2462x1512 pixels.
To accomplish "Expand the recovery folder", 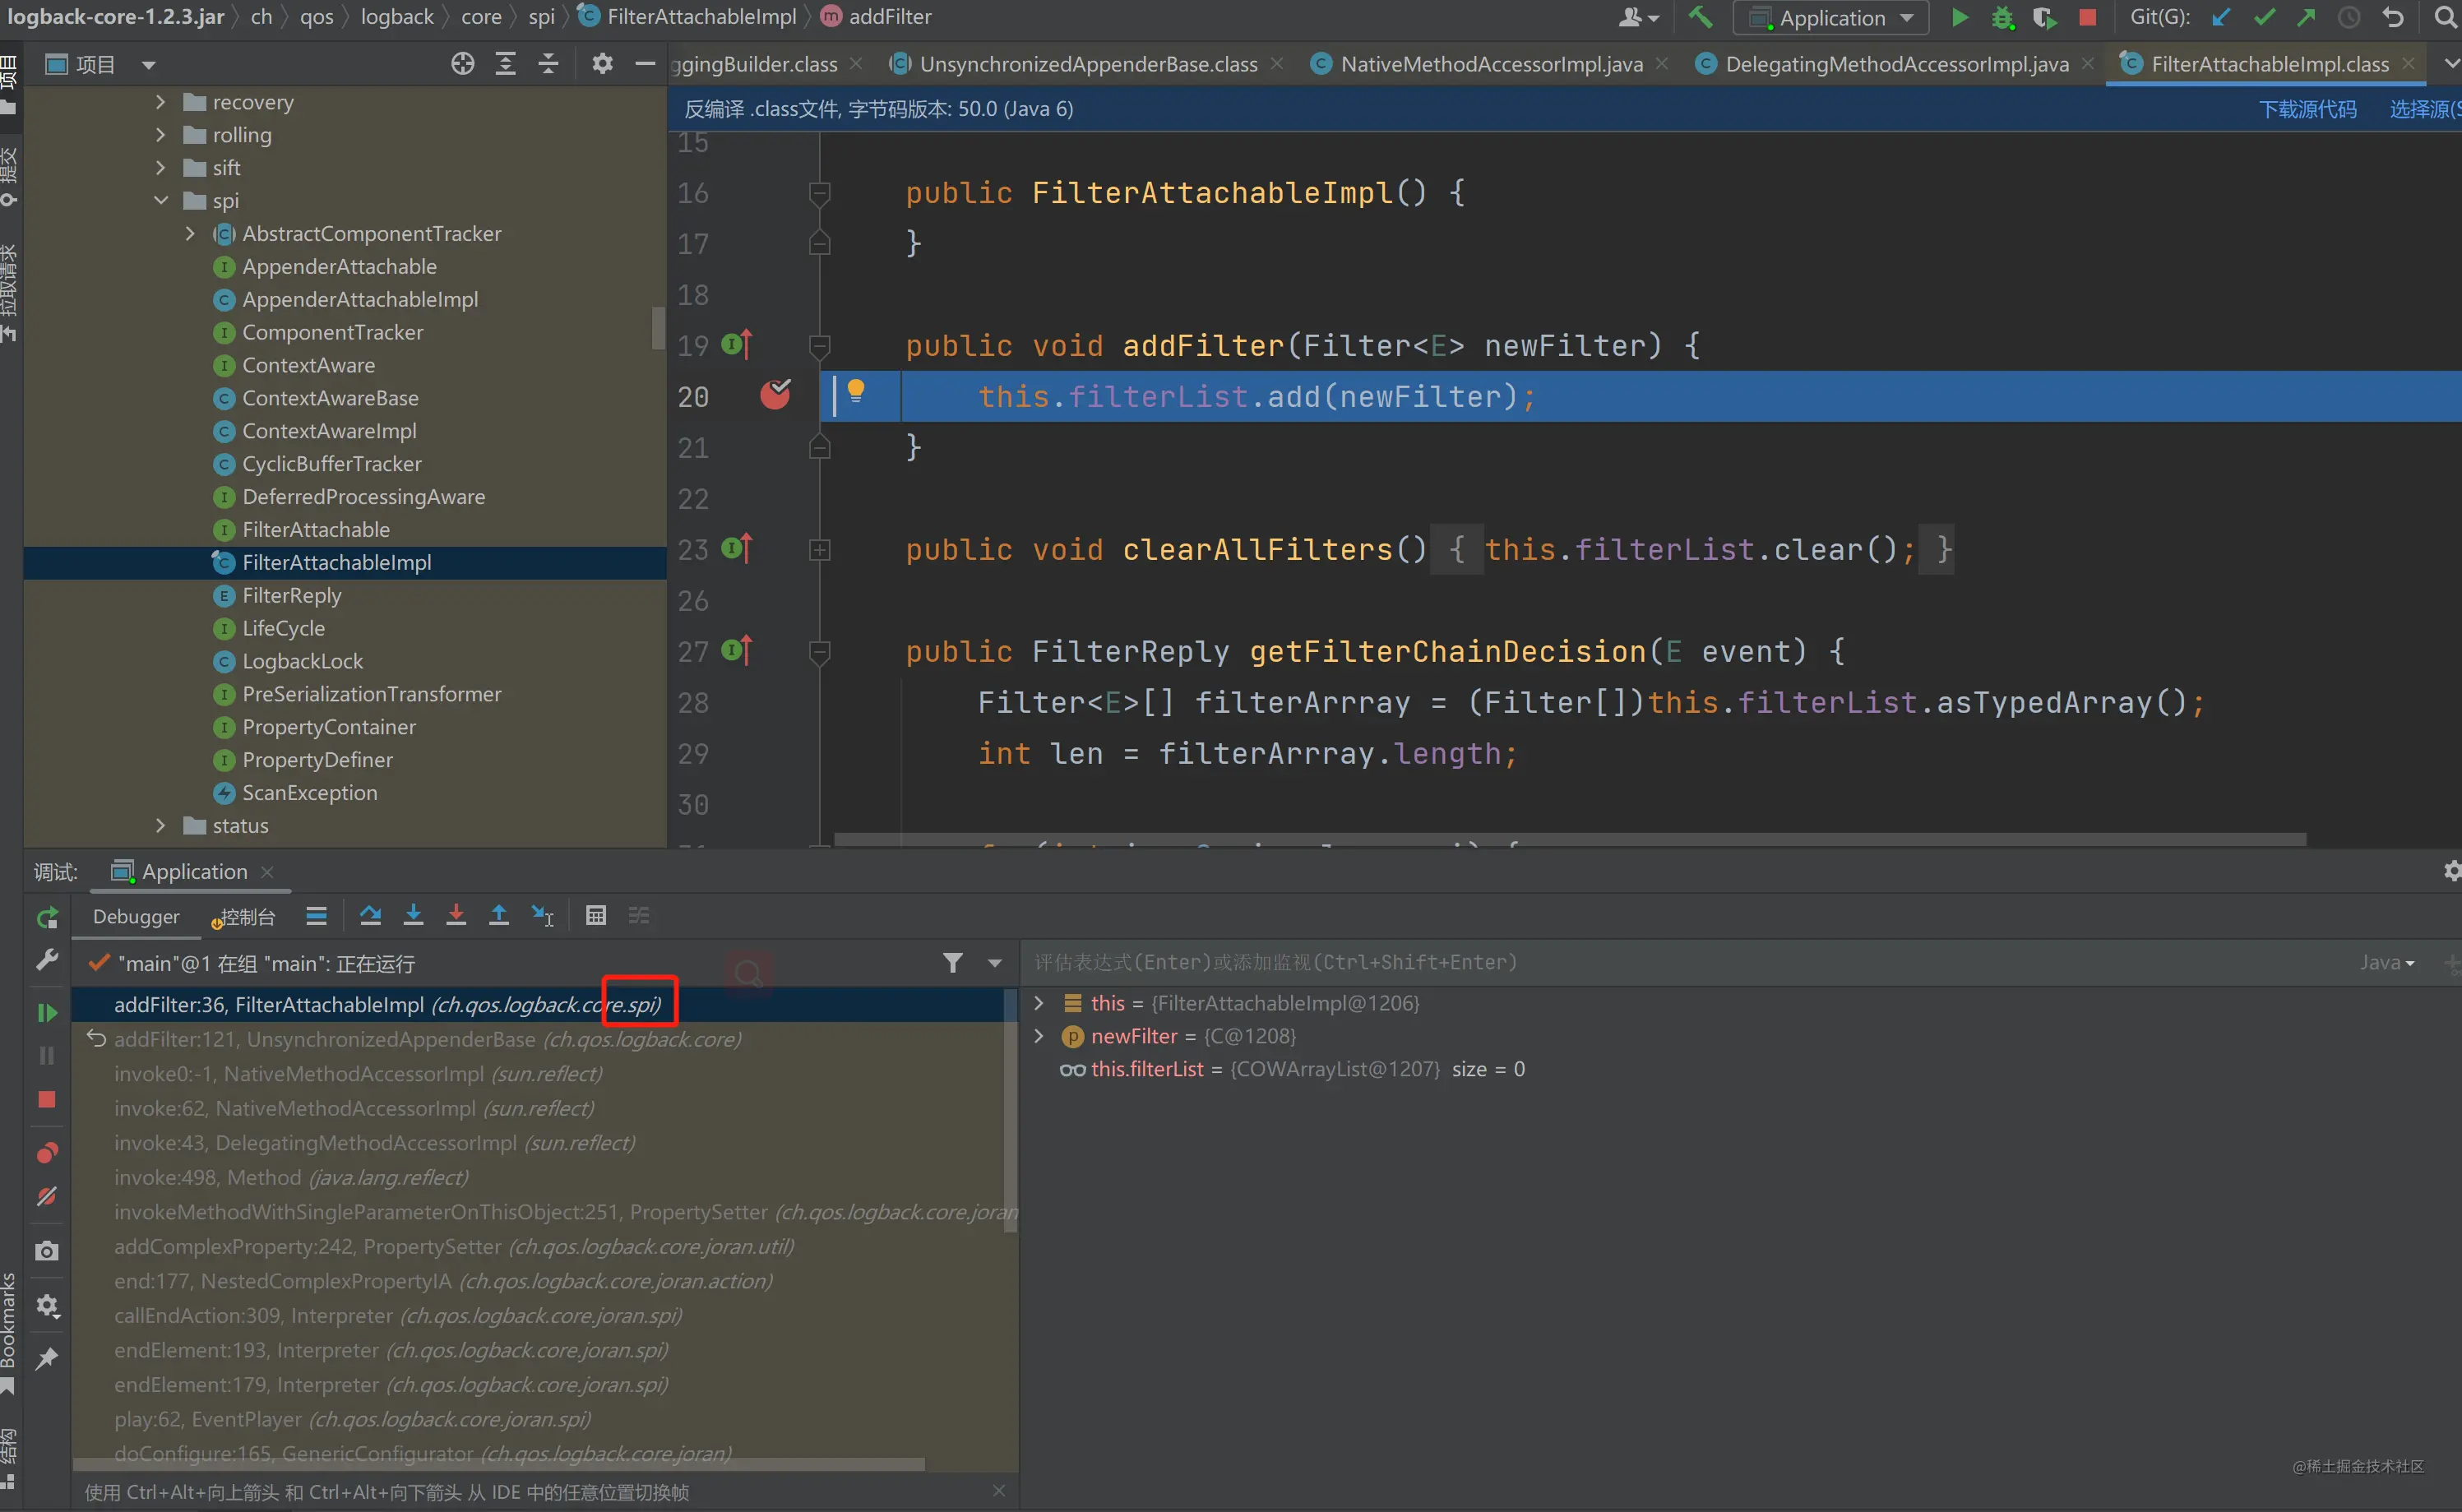I will point(160,102).
